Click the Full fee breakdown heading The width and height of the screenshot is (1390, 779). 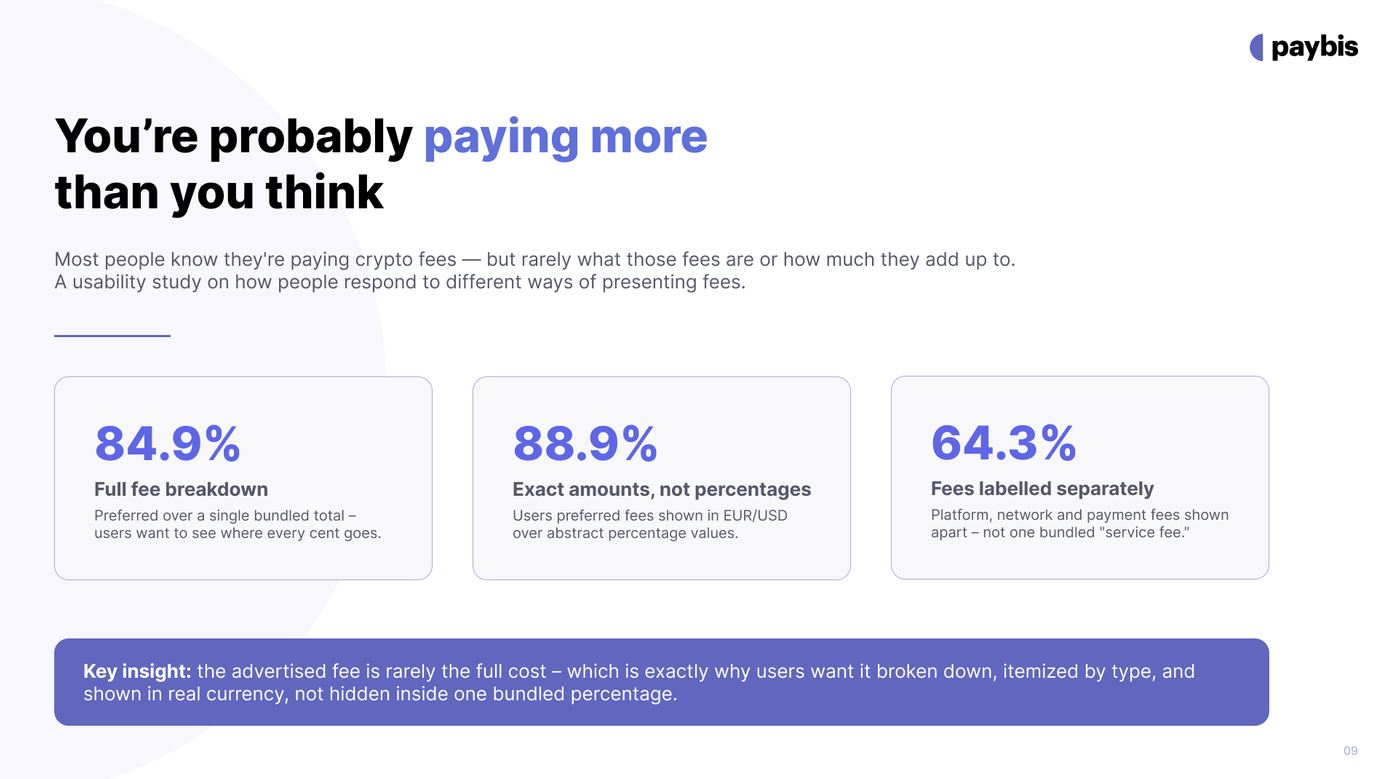(x=181, y=489)
